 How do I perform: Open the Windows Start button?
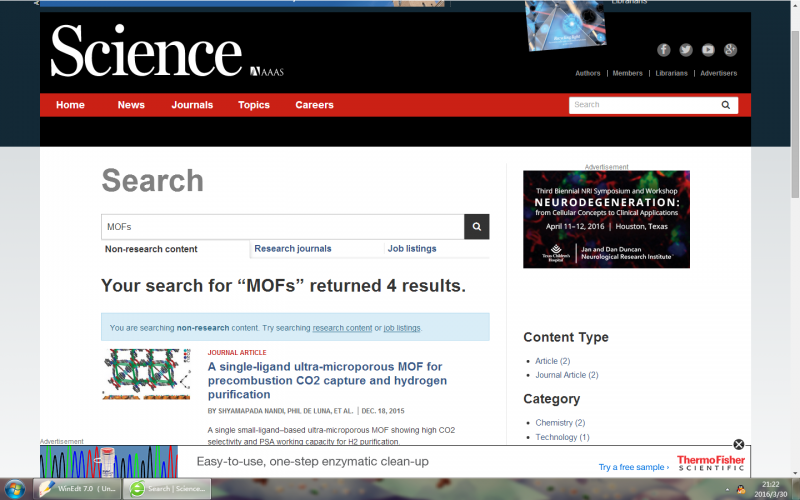pos(15,489)
